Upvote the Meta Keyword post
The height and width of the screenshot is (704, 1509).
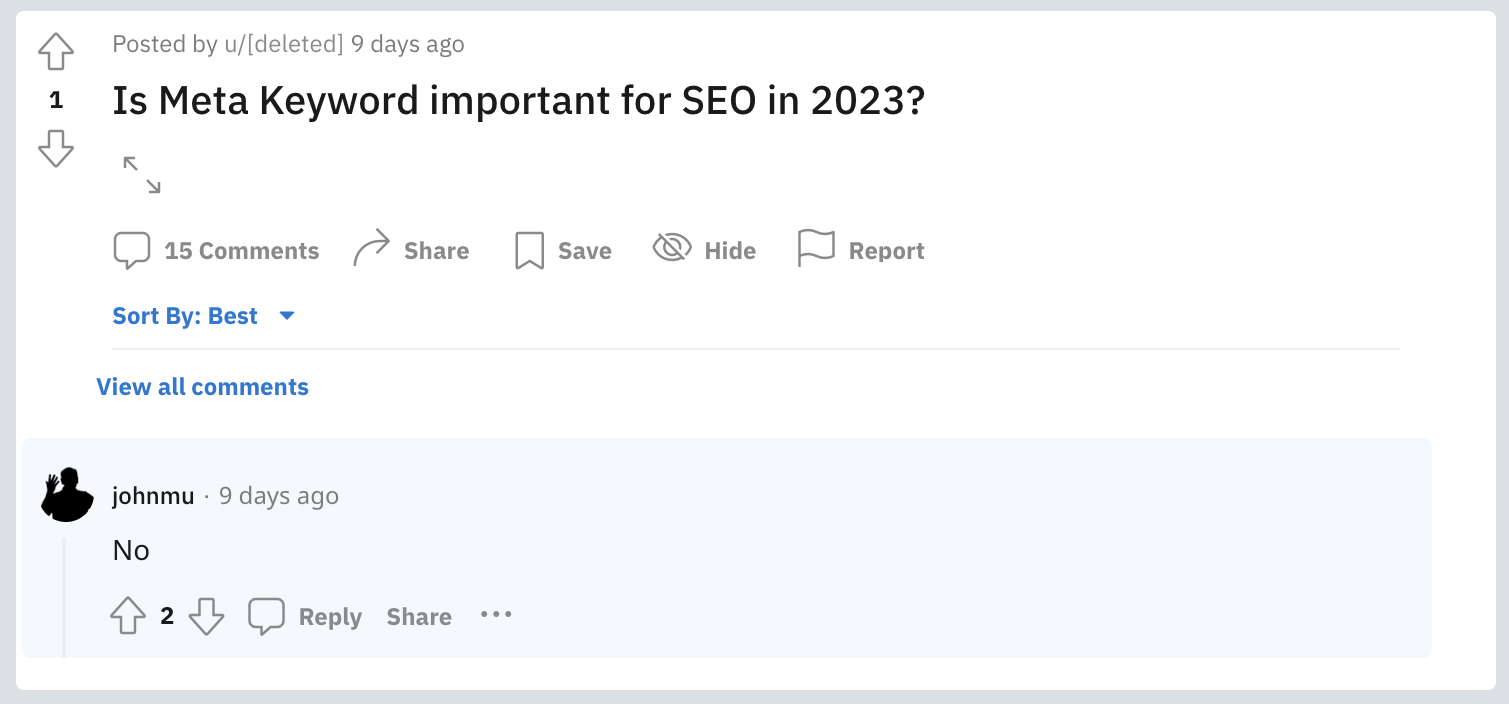pos(56,52)
